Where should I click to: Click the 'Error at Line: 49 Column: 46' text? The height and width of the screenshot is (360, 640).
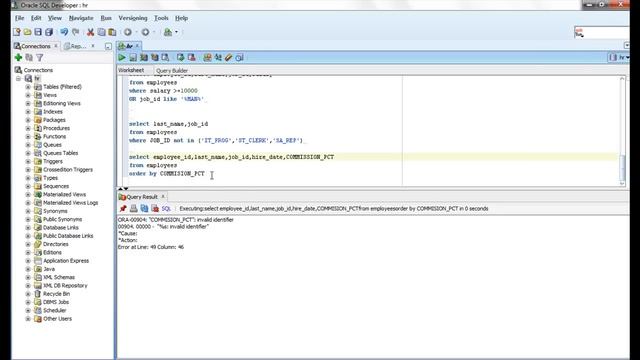[151, 247]
